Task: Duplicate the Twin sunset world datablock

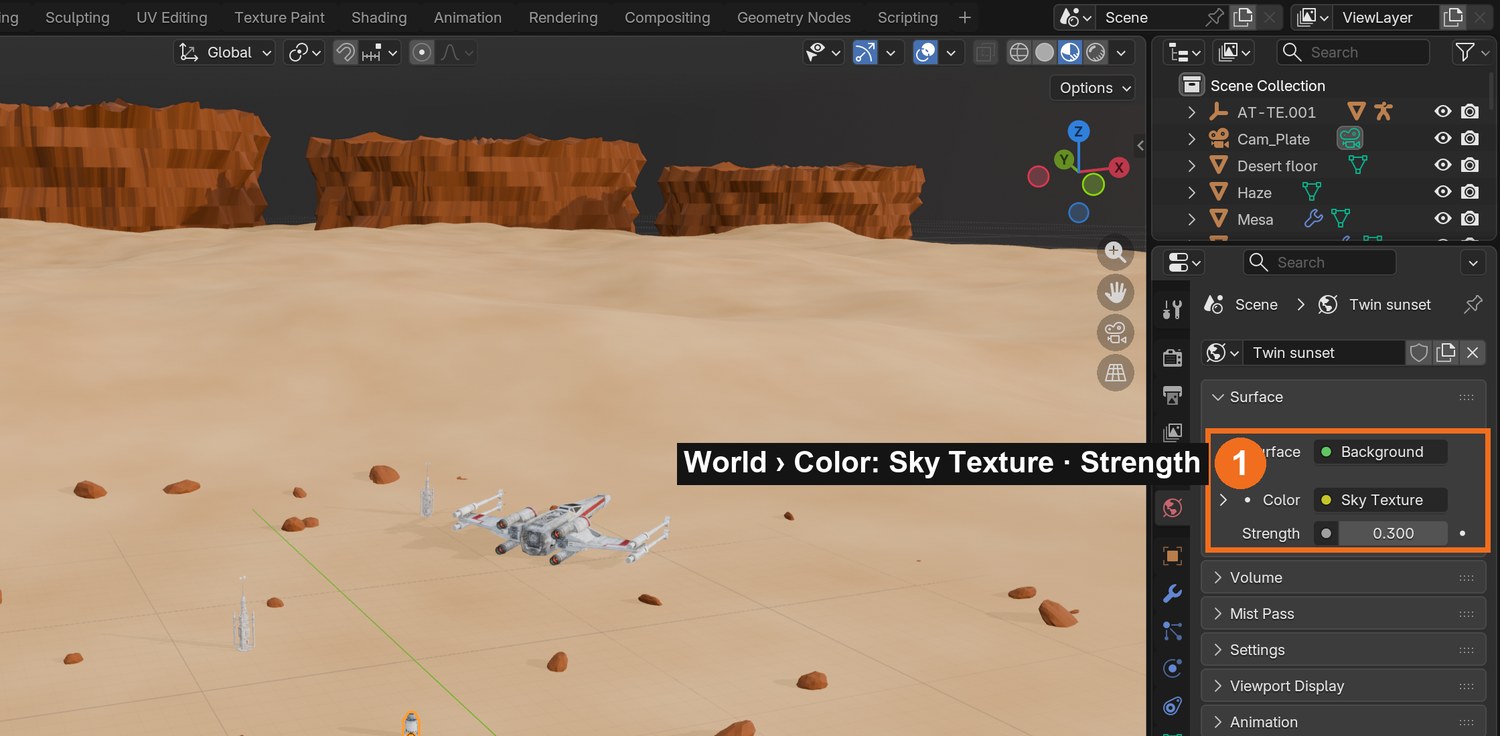Action: tap(1445, 352)
